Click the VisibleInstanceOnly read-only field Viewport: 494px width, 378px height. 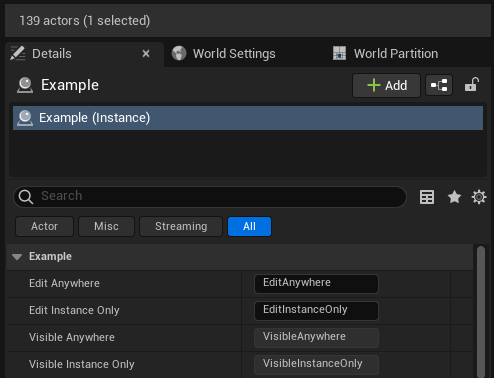pos(316,365)
